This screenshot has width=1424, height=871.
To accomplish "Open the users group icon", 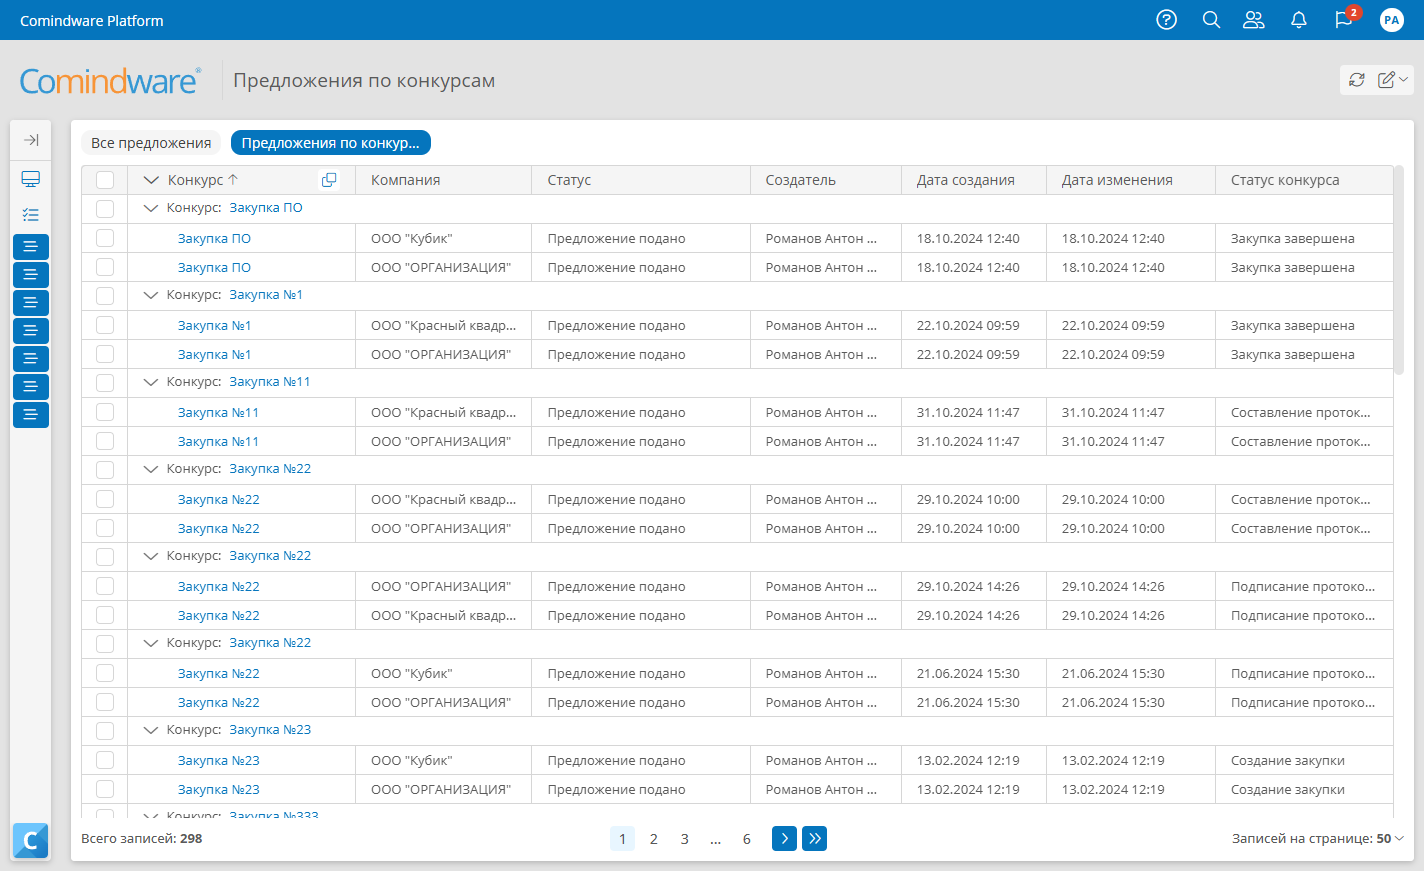I will pyautogui.click(x=1253, y=20).
